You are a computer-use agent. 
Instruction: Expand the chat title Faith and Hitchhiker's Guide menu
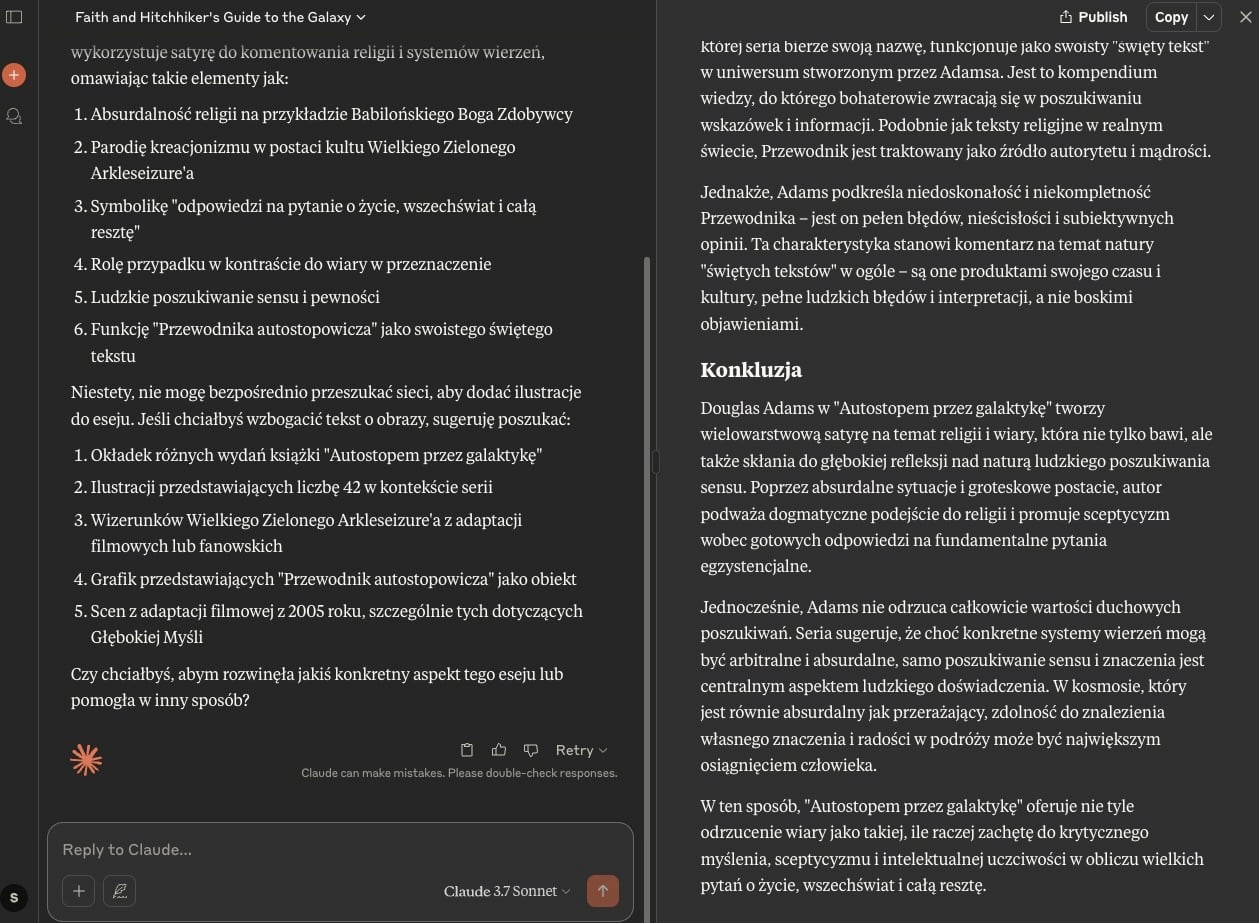point(220,17)
